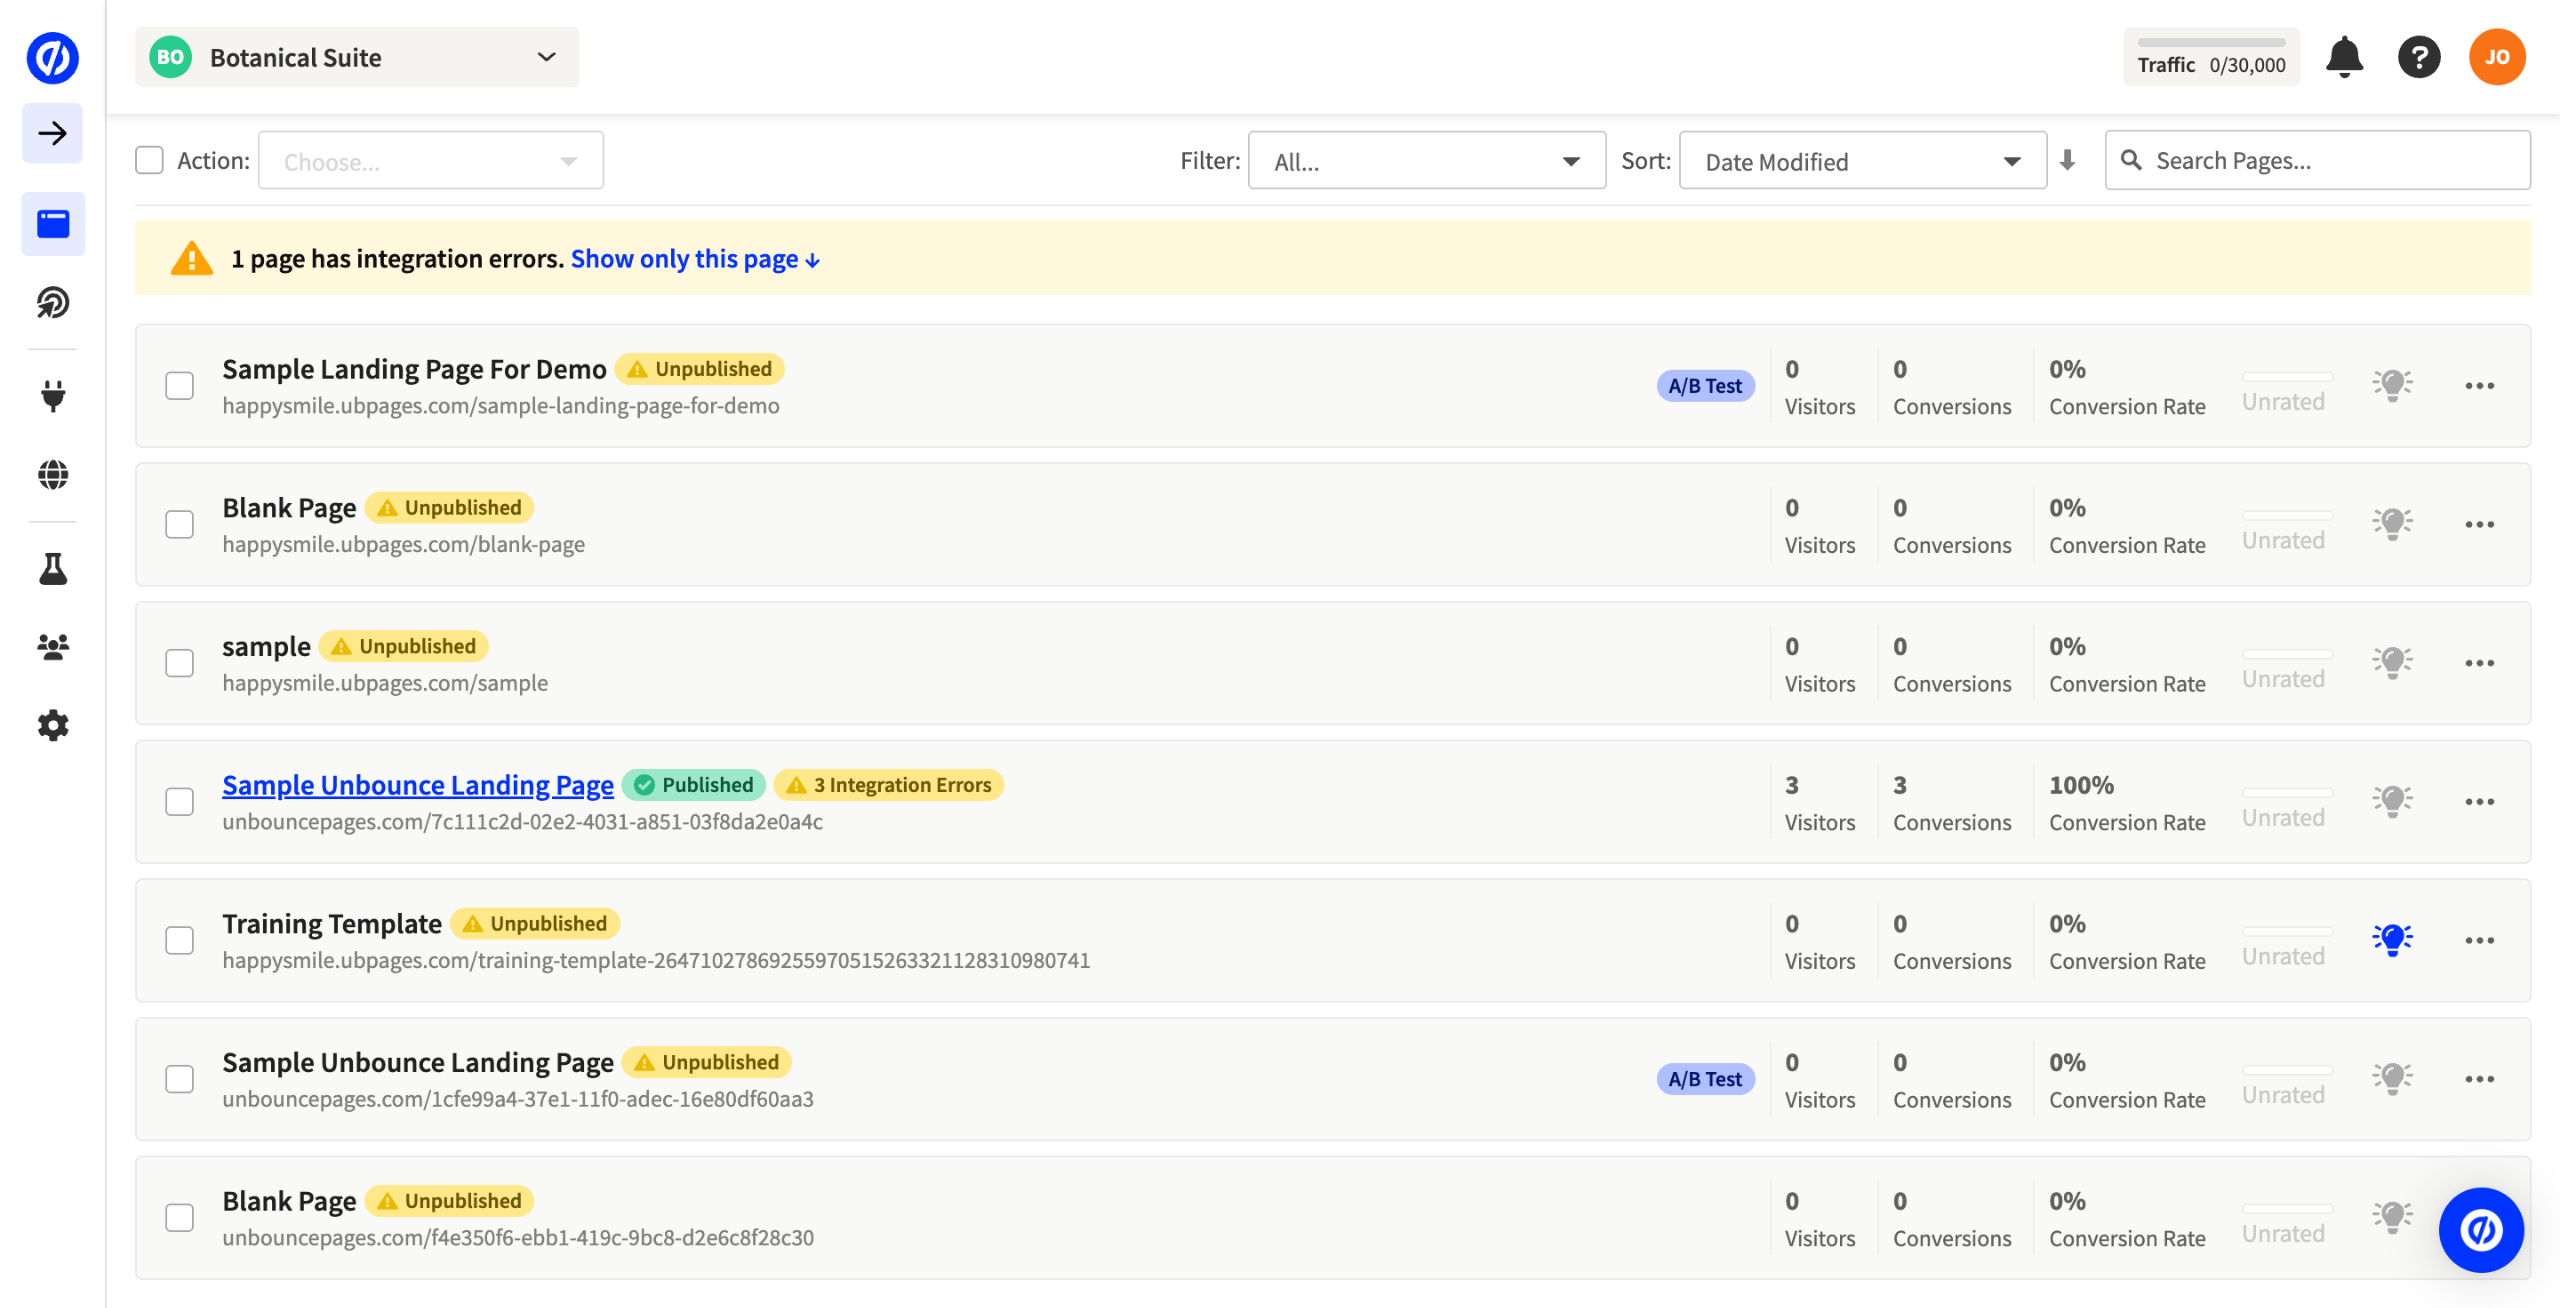Open the notifications bell
The height and width of the screenshot is (1308, 2560).
click(2343, 57)
